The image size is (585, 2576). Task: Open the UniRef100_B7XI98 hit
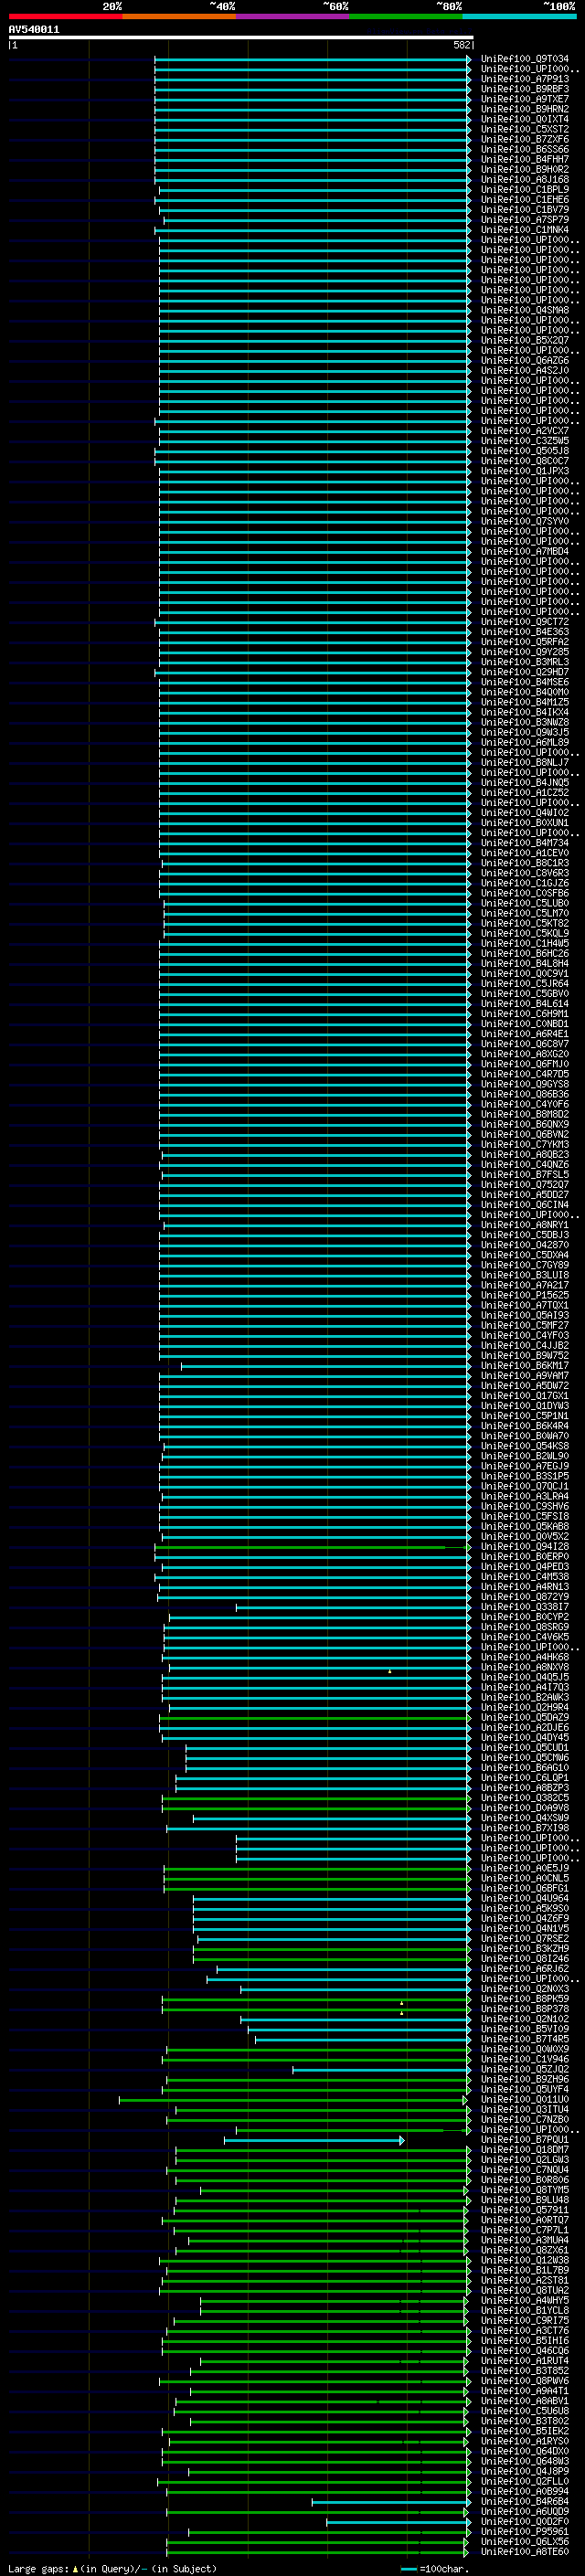point(524,1828)
